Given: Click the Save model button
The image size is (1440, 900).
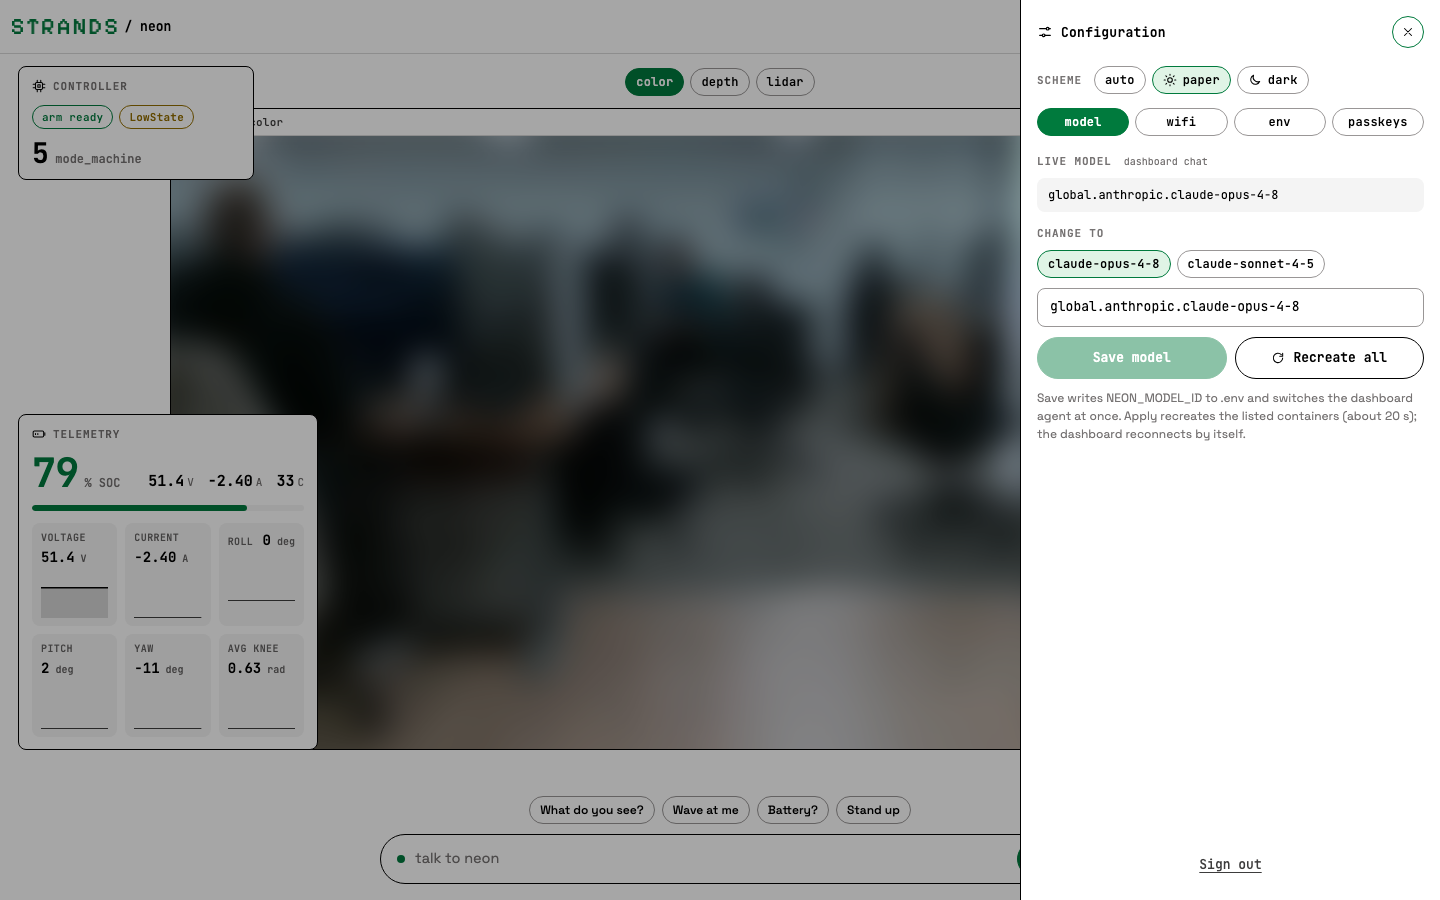Looking at the screenshot, I should [x=1132, y=358].
